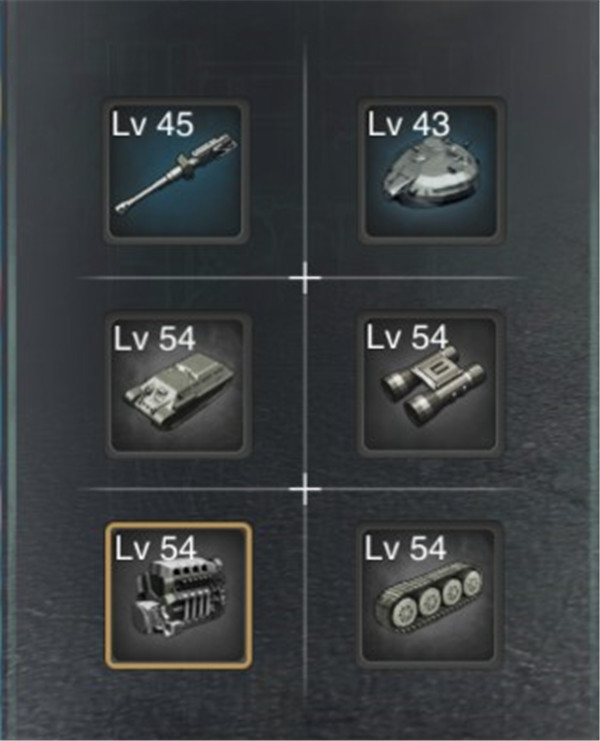The image size is (600, 741).
Task: Open the tank hull armor slot
Action: [177, 384]
